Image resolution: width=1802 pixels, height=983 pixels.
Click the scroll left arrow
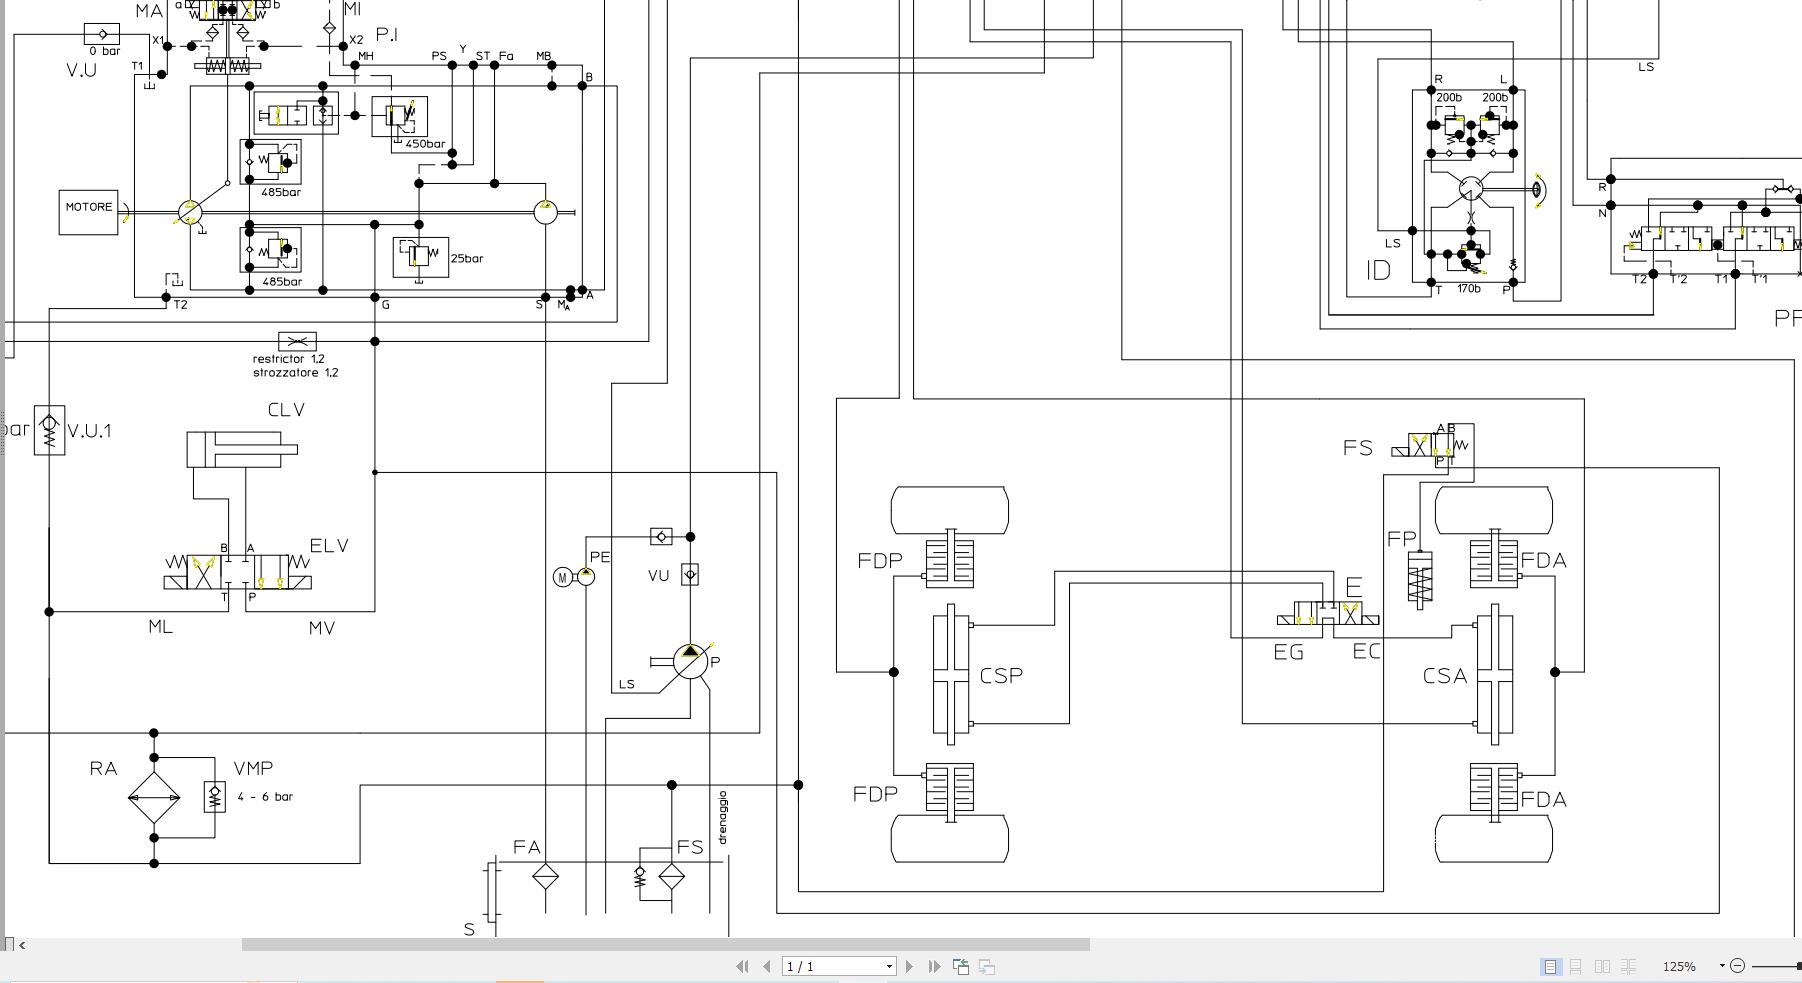click(22, 944)
